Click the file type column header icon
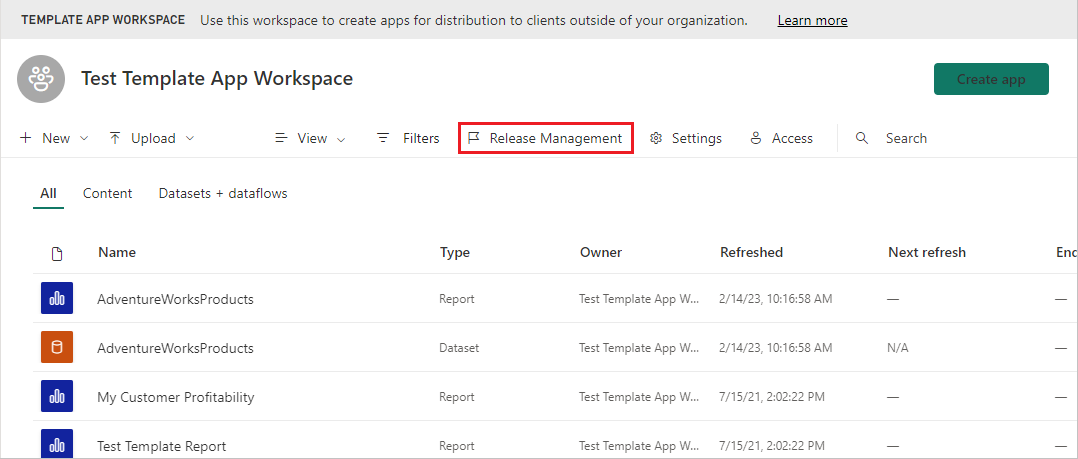 point(57,253)
